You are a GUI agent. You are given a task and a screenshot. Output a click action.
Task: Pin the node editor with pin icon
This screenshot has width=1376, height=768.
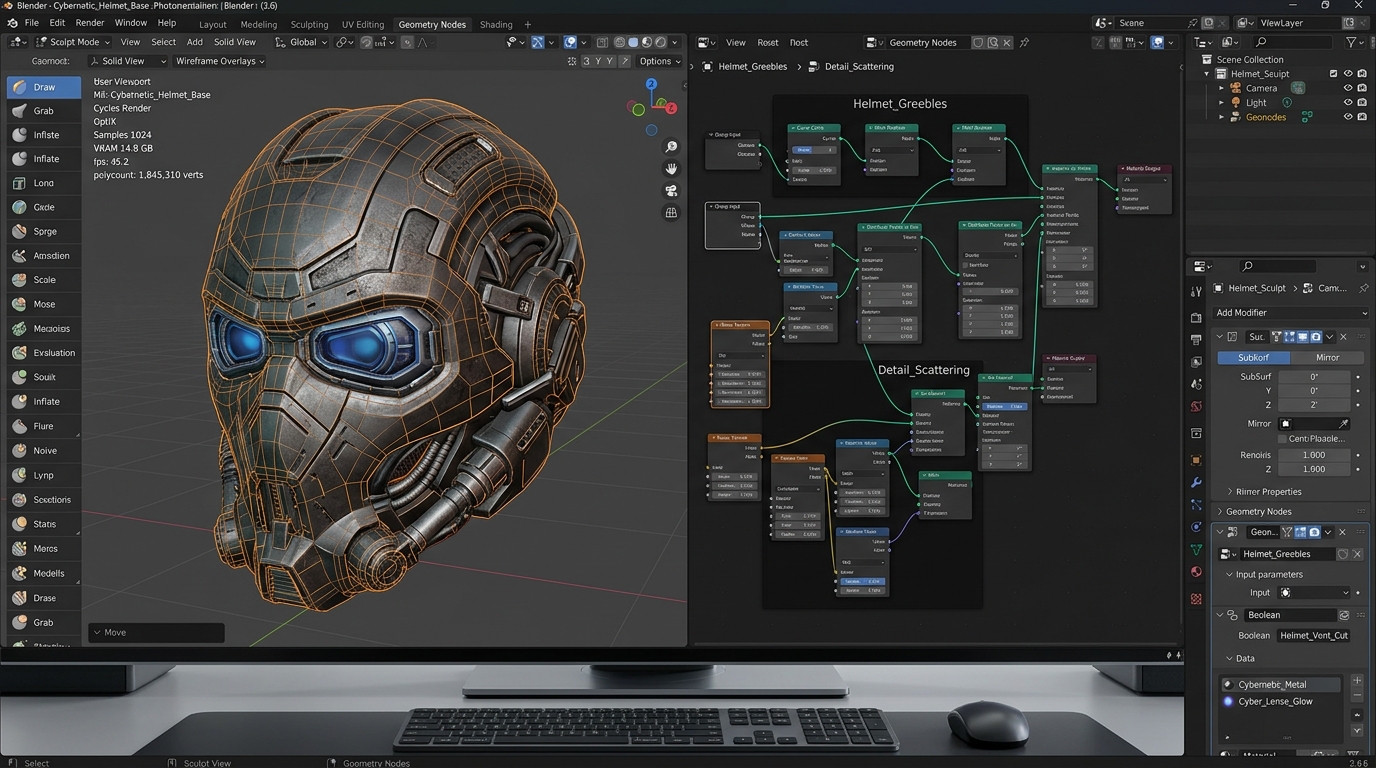pos(1024,43)
